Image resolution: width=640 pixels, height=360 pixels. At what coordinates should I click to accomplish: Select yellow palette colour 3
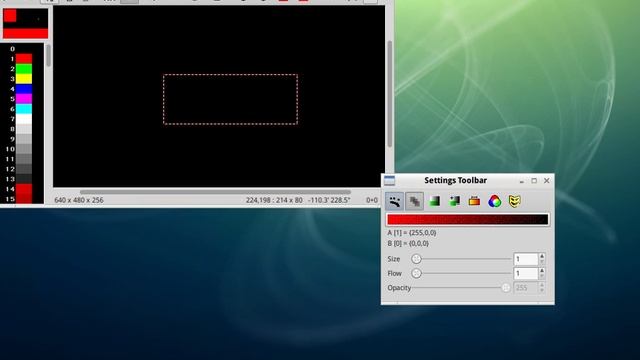coord(24,79)
